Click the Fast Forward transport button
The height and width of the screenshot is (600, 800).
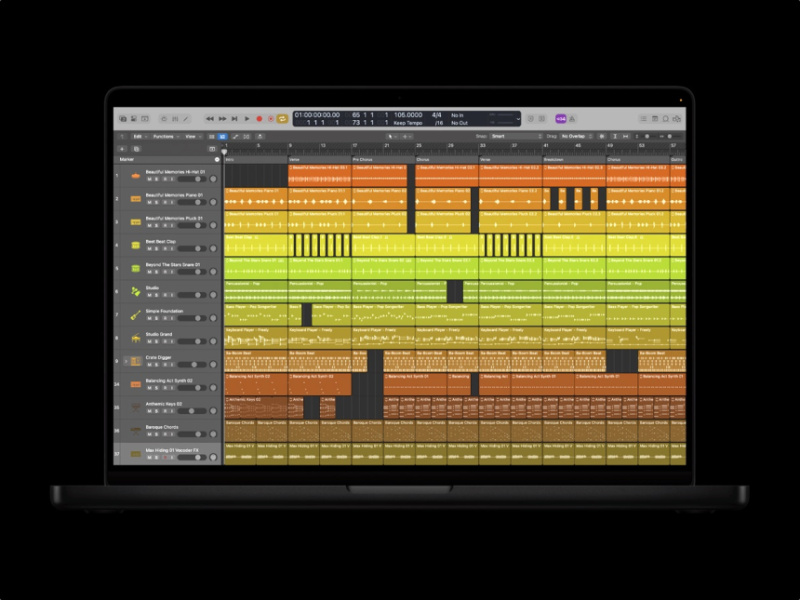[x=222, y=118]
